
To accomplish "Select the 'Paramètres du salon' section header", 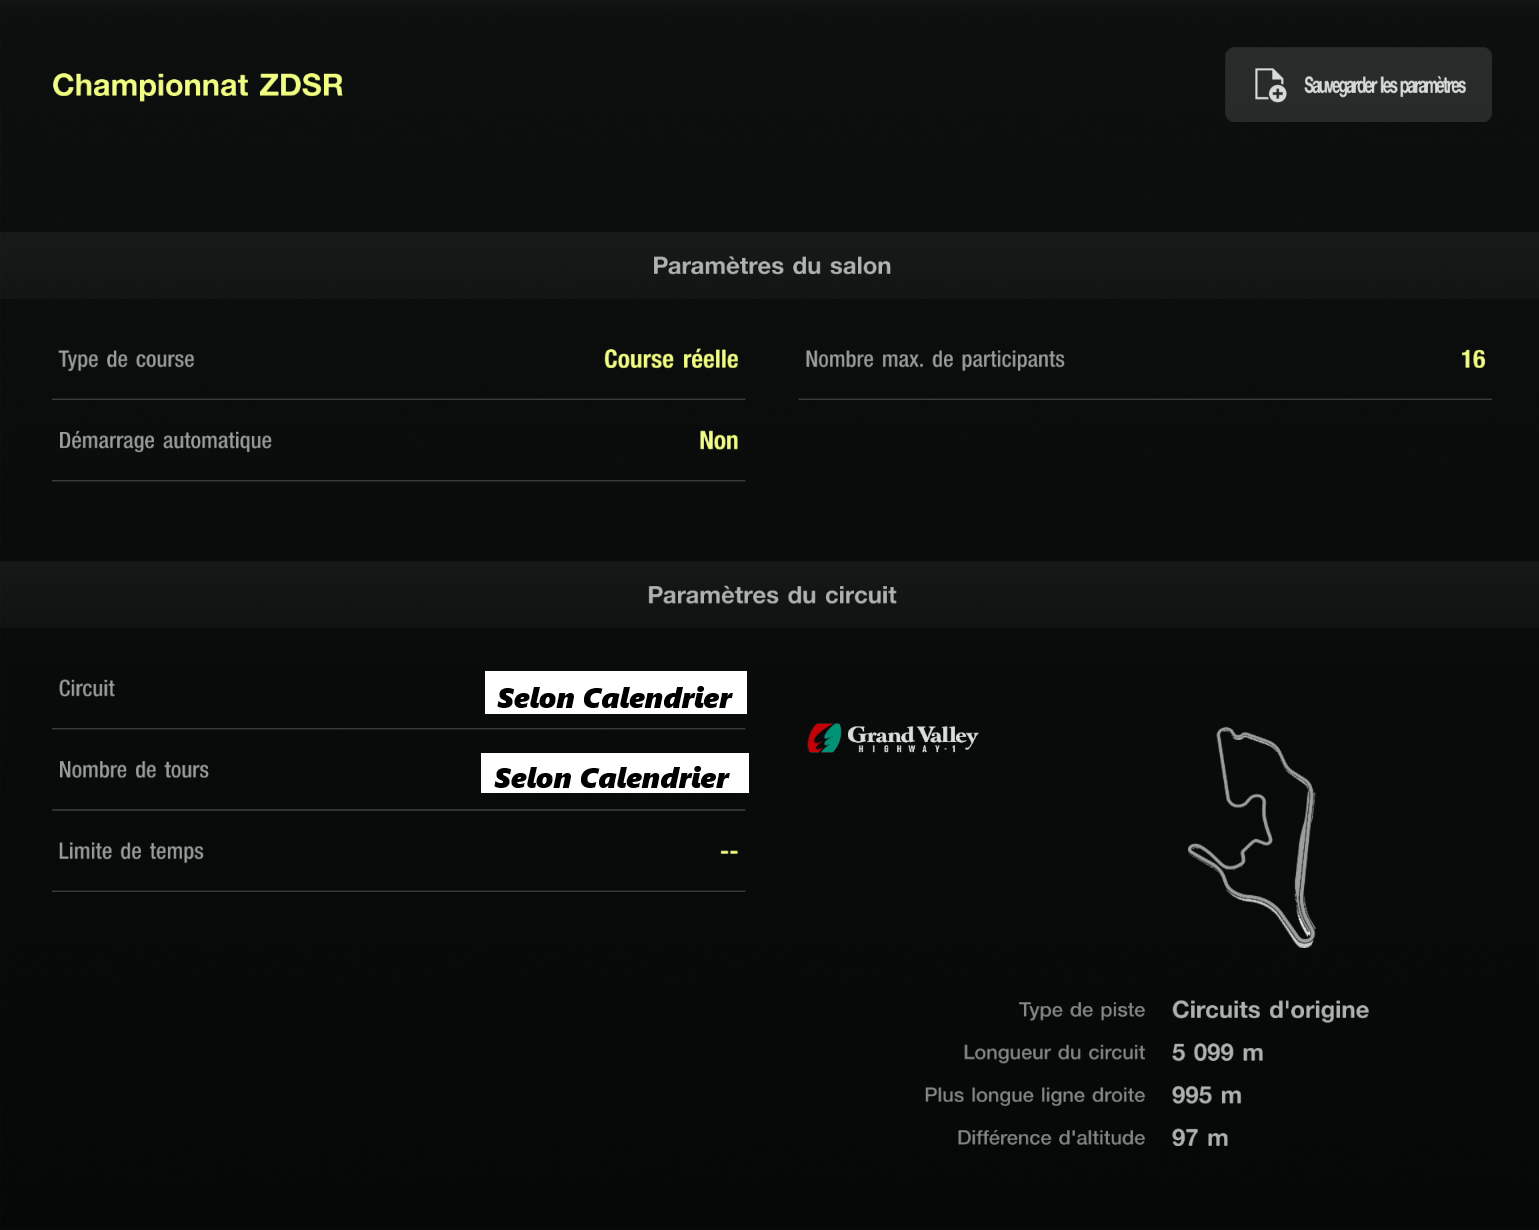I will [771, 266].
